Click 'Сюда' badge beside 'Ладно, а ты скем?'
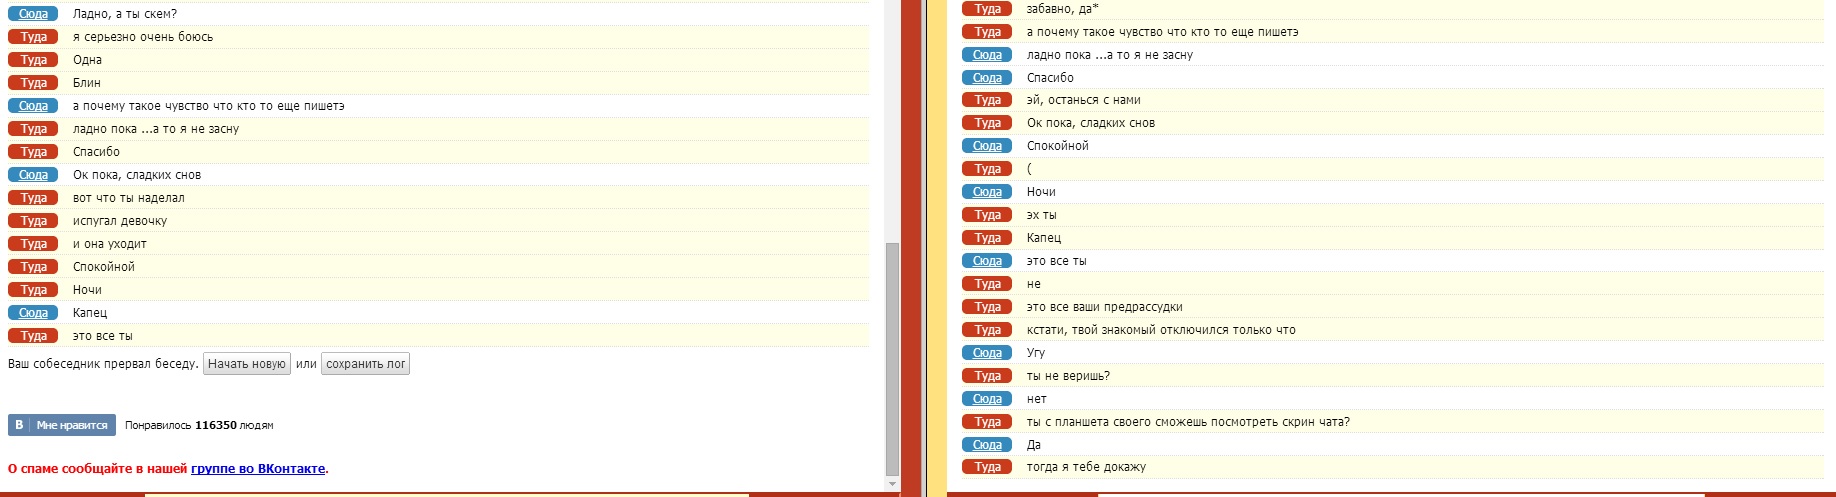 [33, 14]
